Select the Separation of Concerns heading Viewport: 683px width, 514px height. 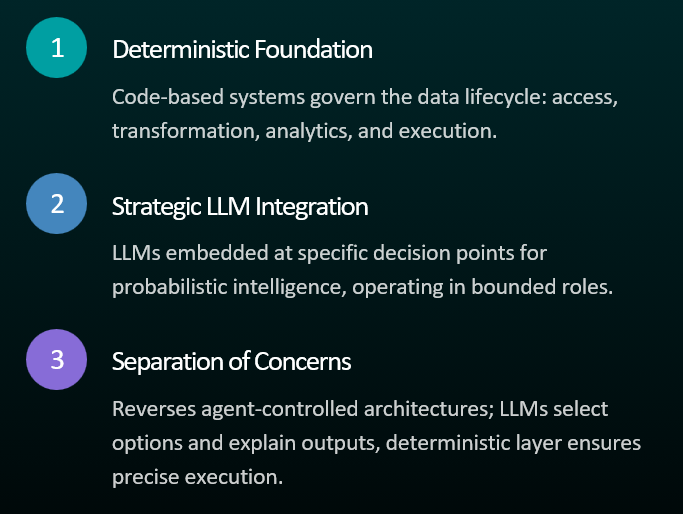click(231, 362)
